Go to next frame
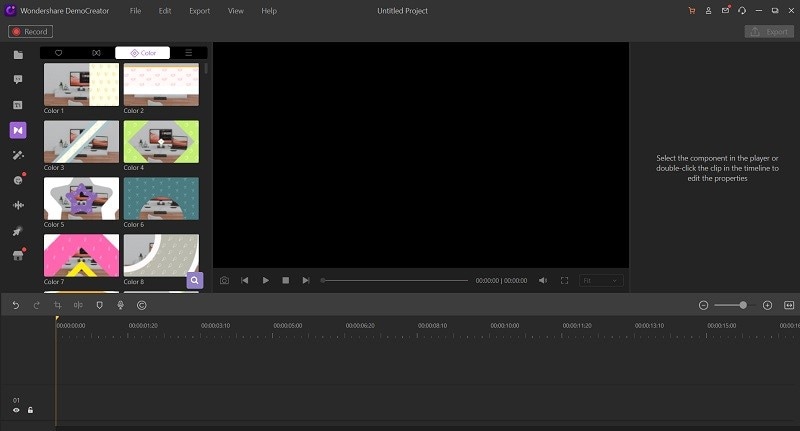The image size is (800, 431). tap(306, 281)
